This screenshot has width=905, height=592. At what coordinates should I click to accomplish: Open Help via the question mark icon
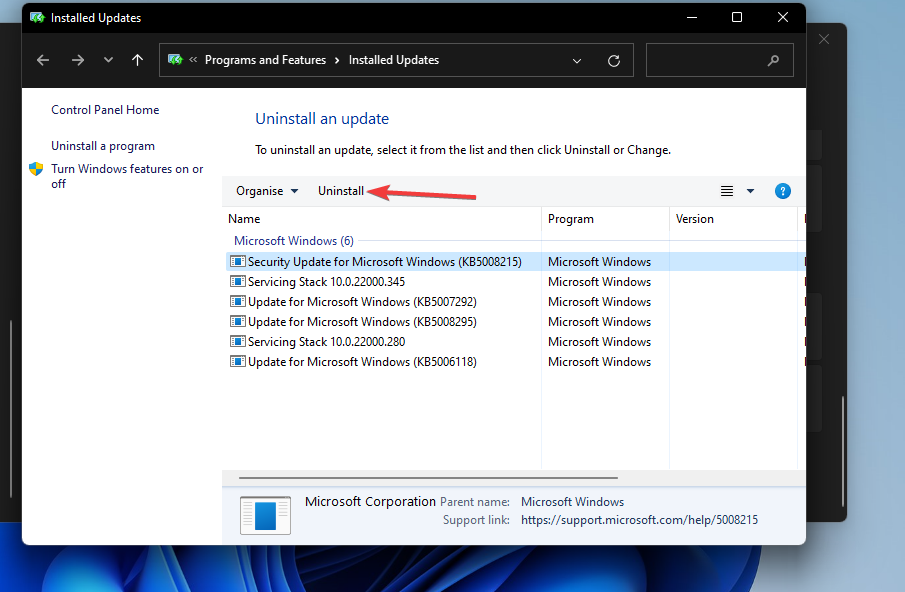782,190
